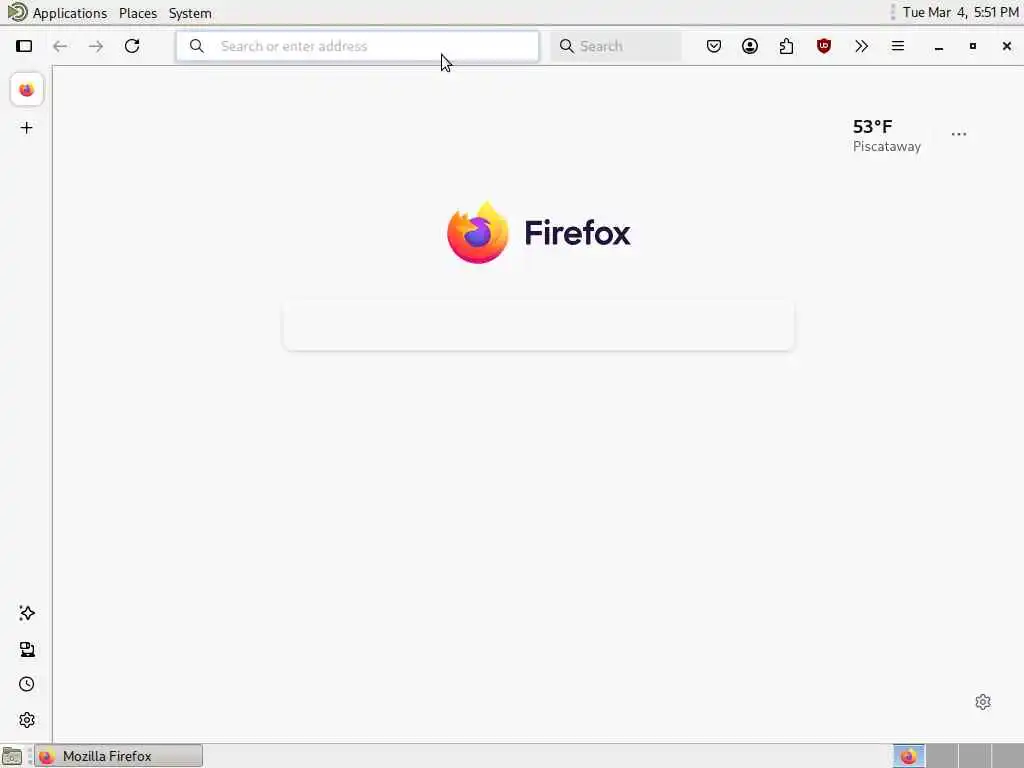The width and height of the screenshot is (1024, 768).
Task: Open the AI chatbot sparkle sidebar icon
Action: tap(27, 613)
